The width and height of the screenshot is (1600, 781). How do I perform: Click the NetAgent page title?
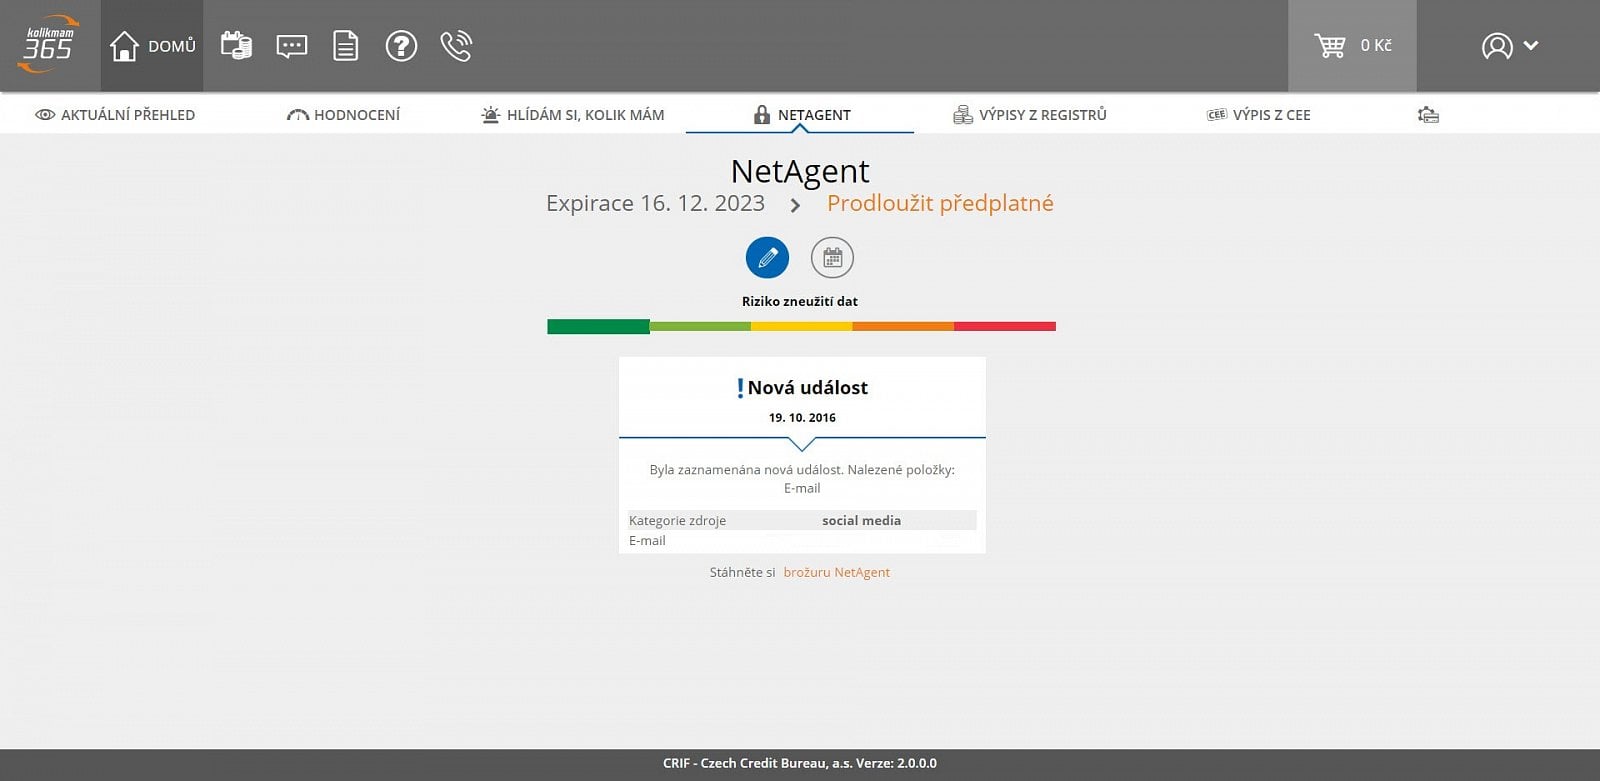pyautogui.click(x=800, y=171)
